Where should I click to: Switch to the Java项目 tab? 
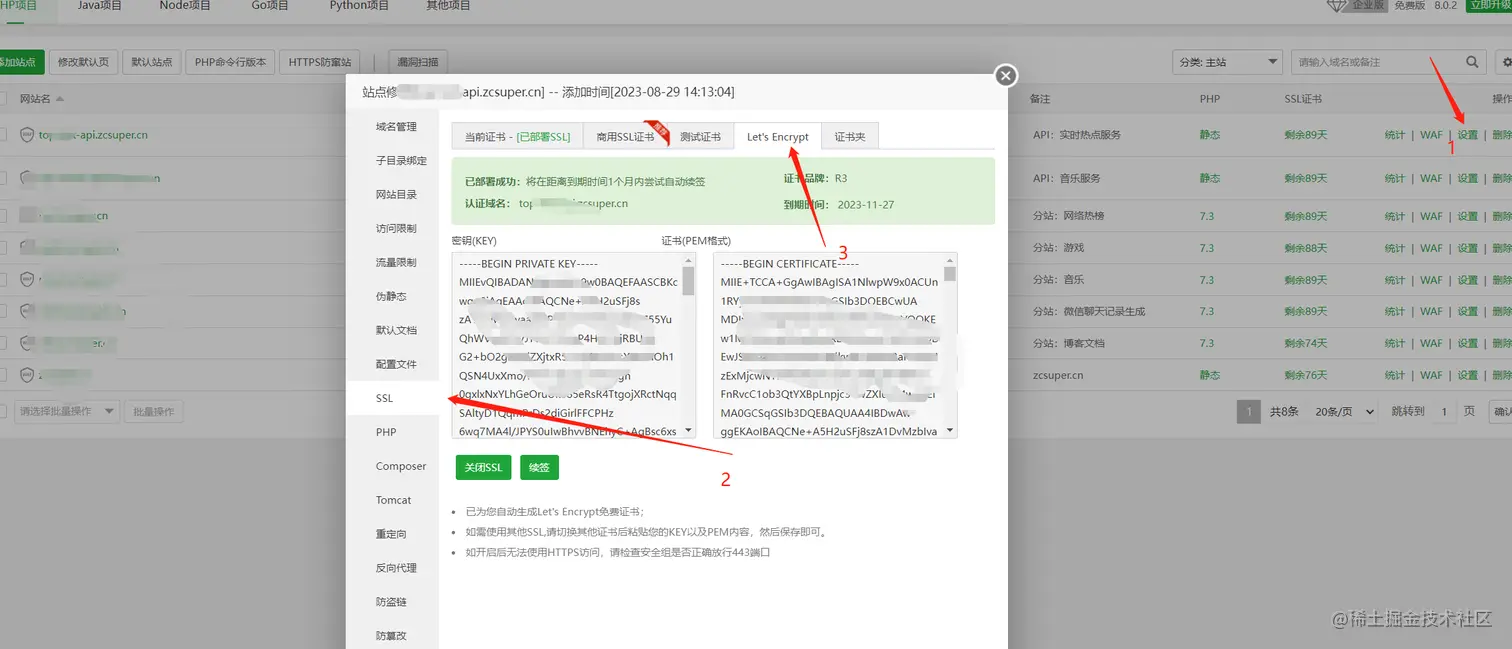point(100,6)
